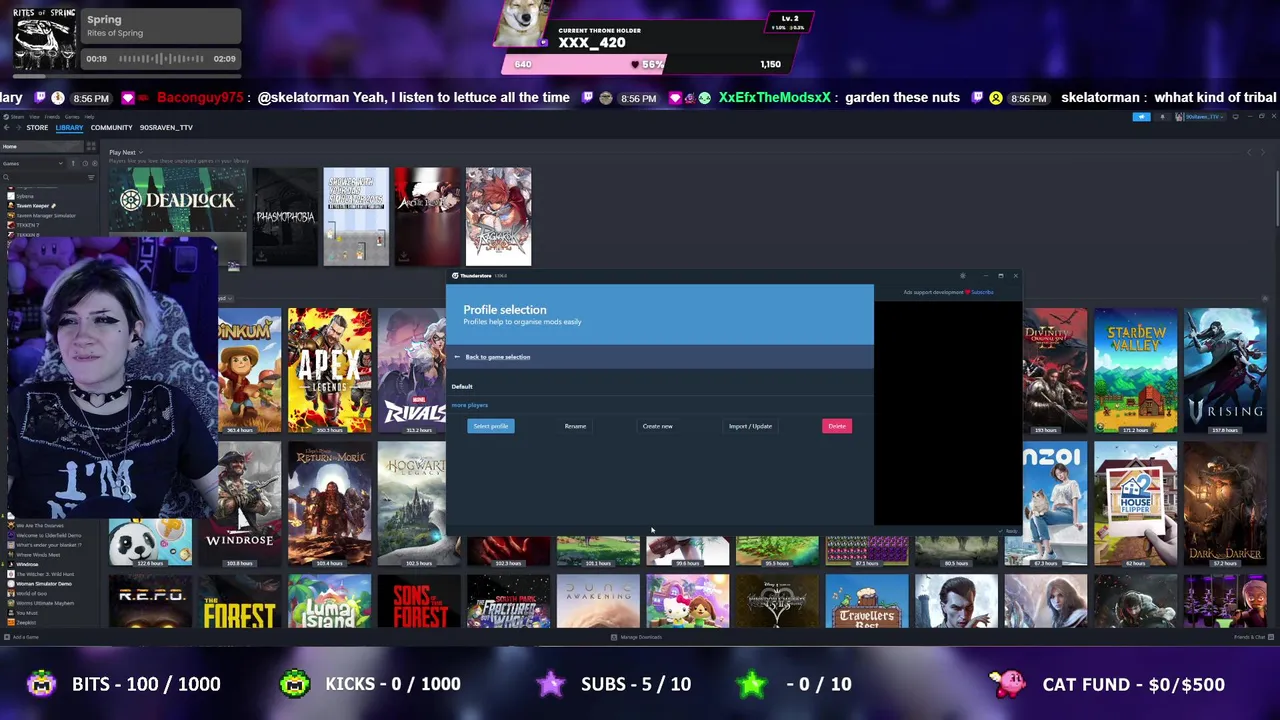
Task: Open Thunderstore settings gear icon
Action: [963, 276]
